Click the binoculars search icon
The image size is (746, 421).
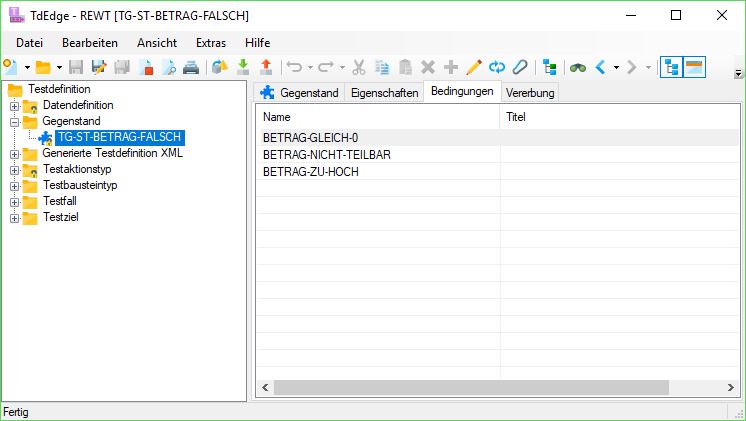578,68
